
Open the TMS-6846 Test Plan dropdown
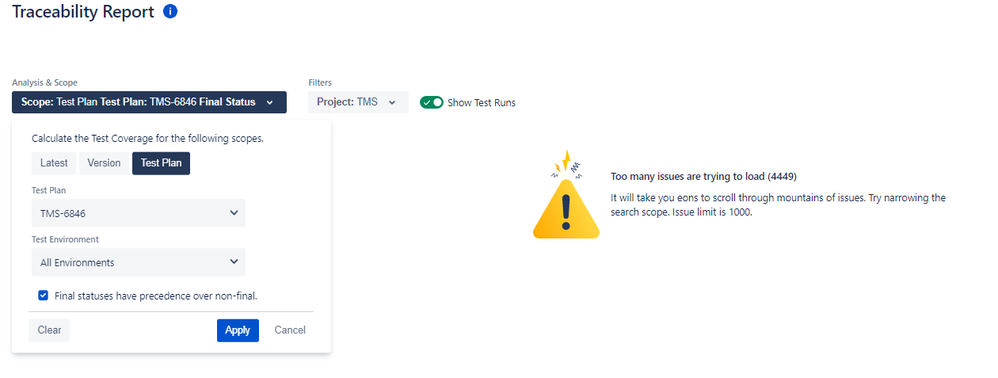[x=139, y=213]
